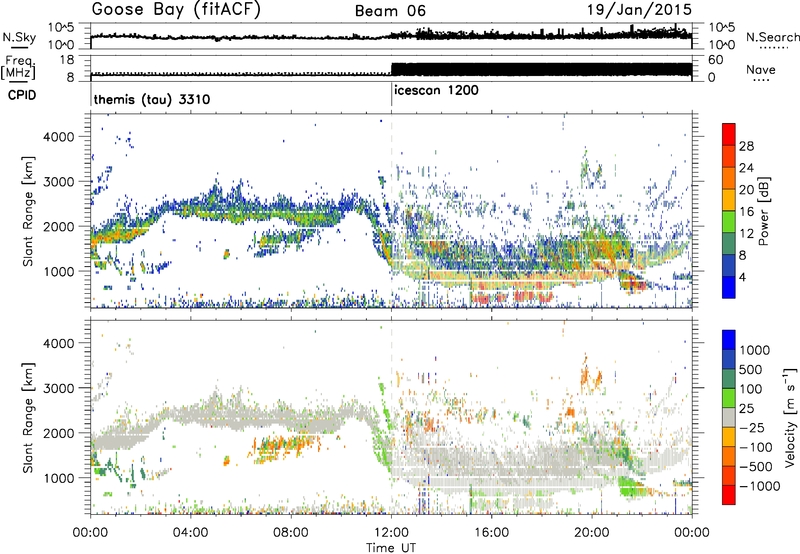Click the 'CPID' row label
The height and width of the screenshot is (554, 800).
pyautogui.click(x=22, y=95)
